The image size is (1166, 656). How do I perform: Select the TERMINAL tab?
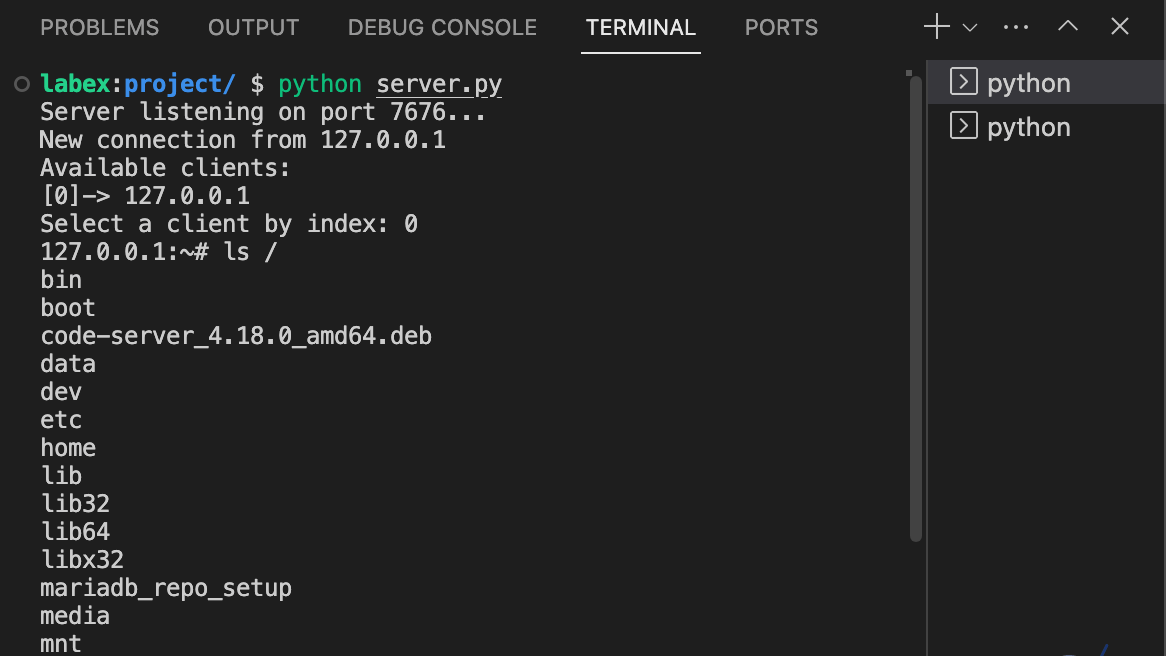(641, 28)
